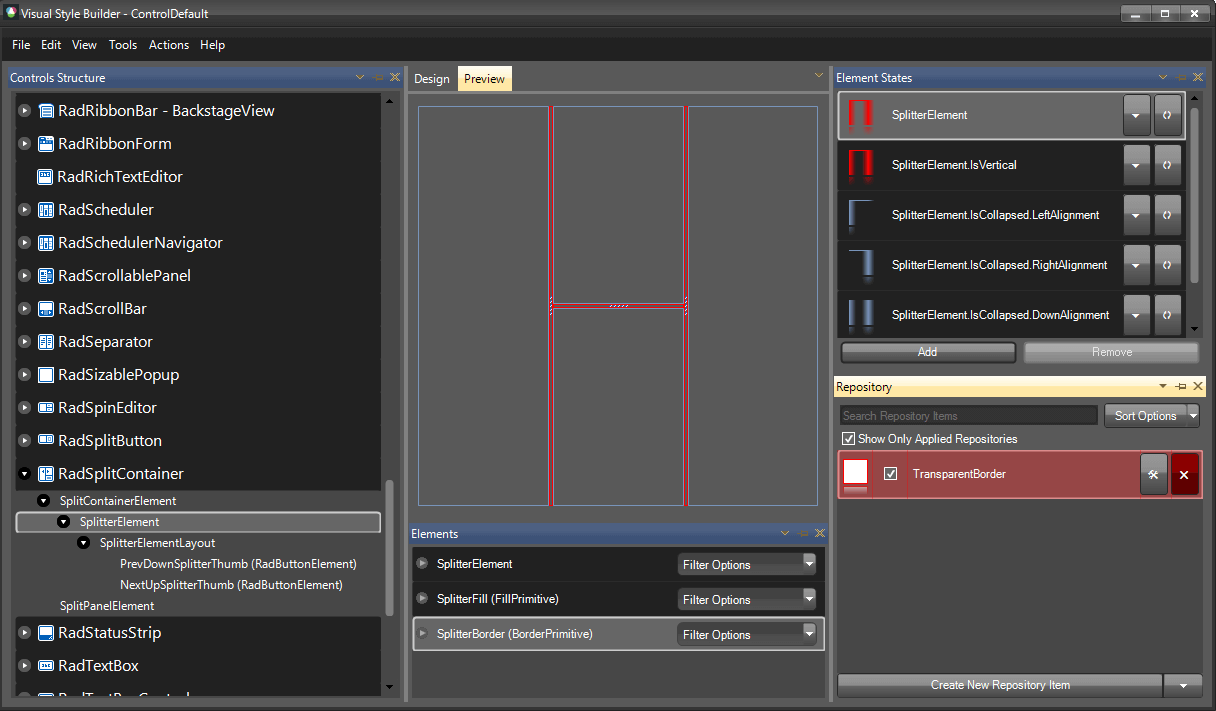Click braces button for SplitterElement.IsVertical state
This screenshot has width=1216, height=711.
[1167, 165]
